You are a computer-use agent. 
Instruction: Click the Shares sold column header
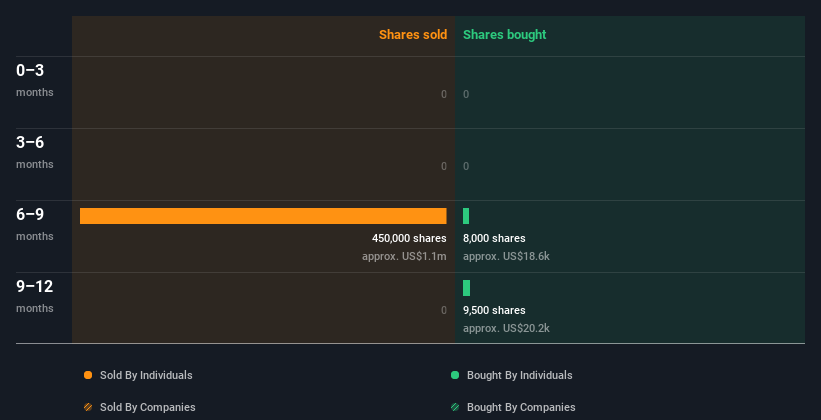point(413,35)
